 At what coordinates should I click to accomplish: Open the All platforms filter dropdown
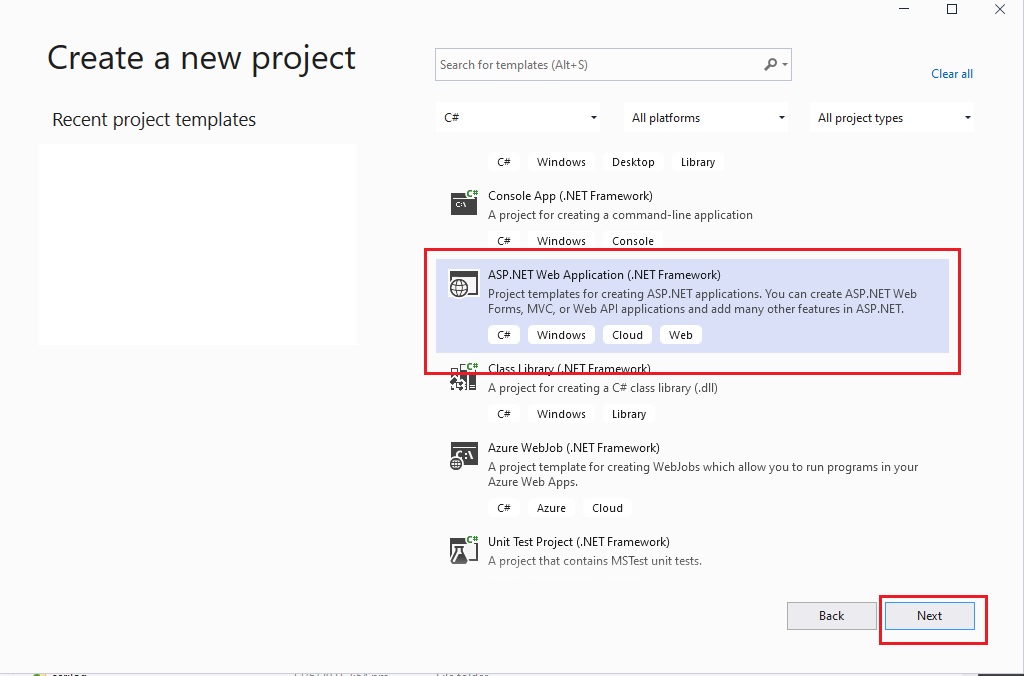click(x=705, y=118)
